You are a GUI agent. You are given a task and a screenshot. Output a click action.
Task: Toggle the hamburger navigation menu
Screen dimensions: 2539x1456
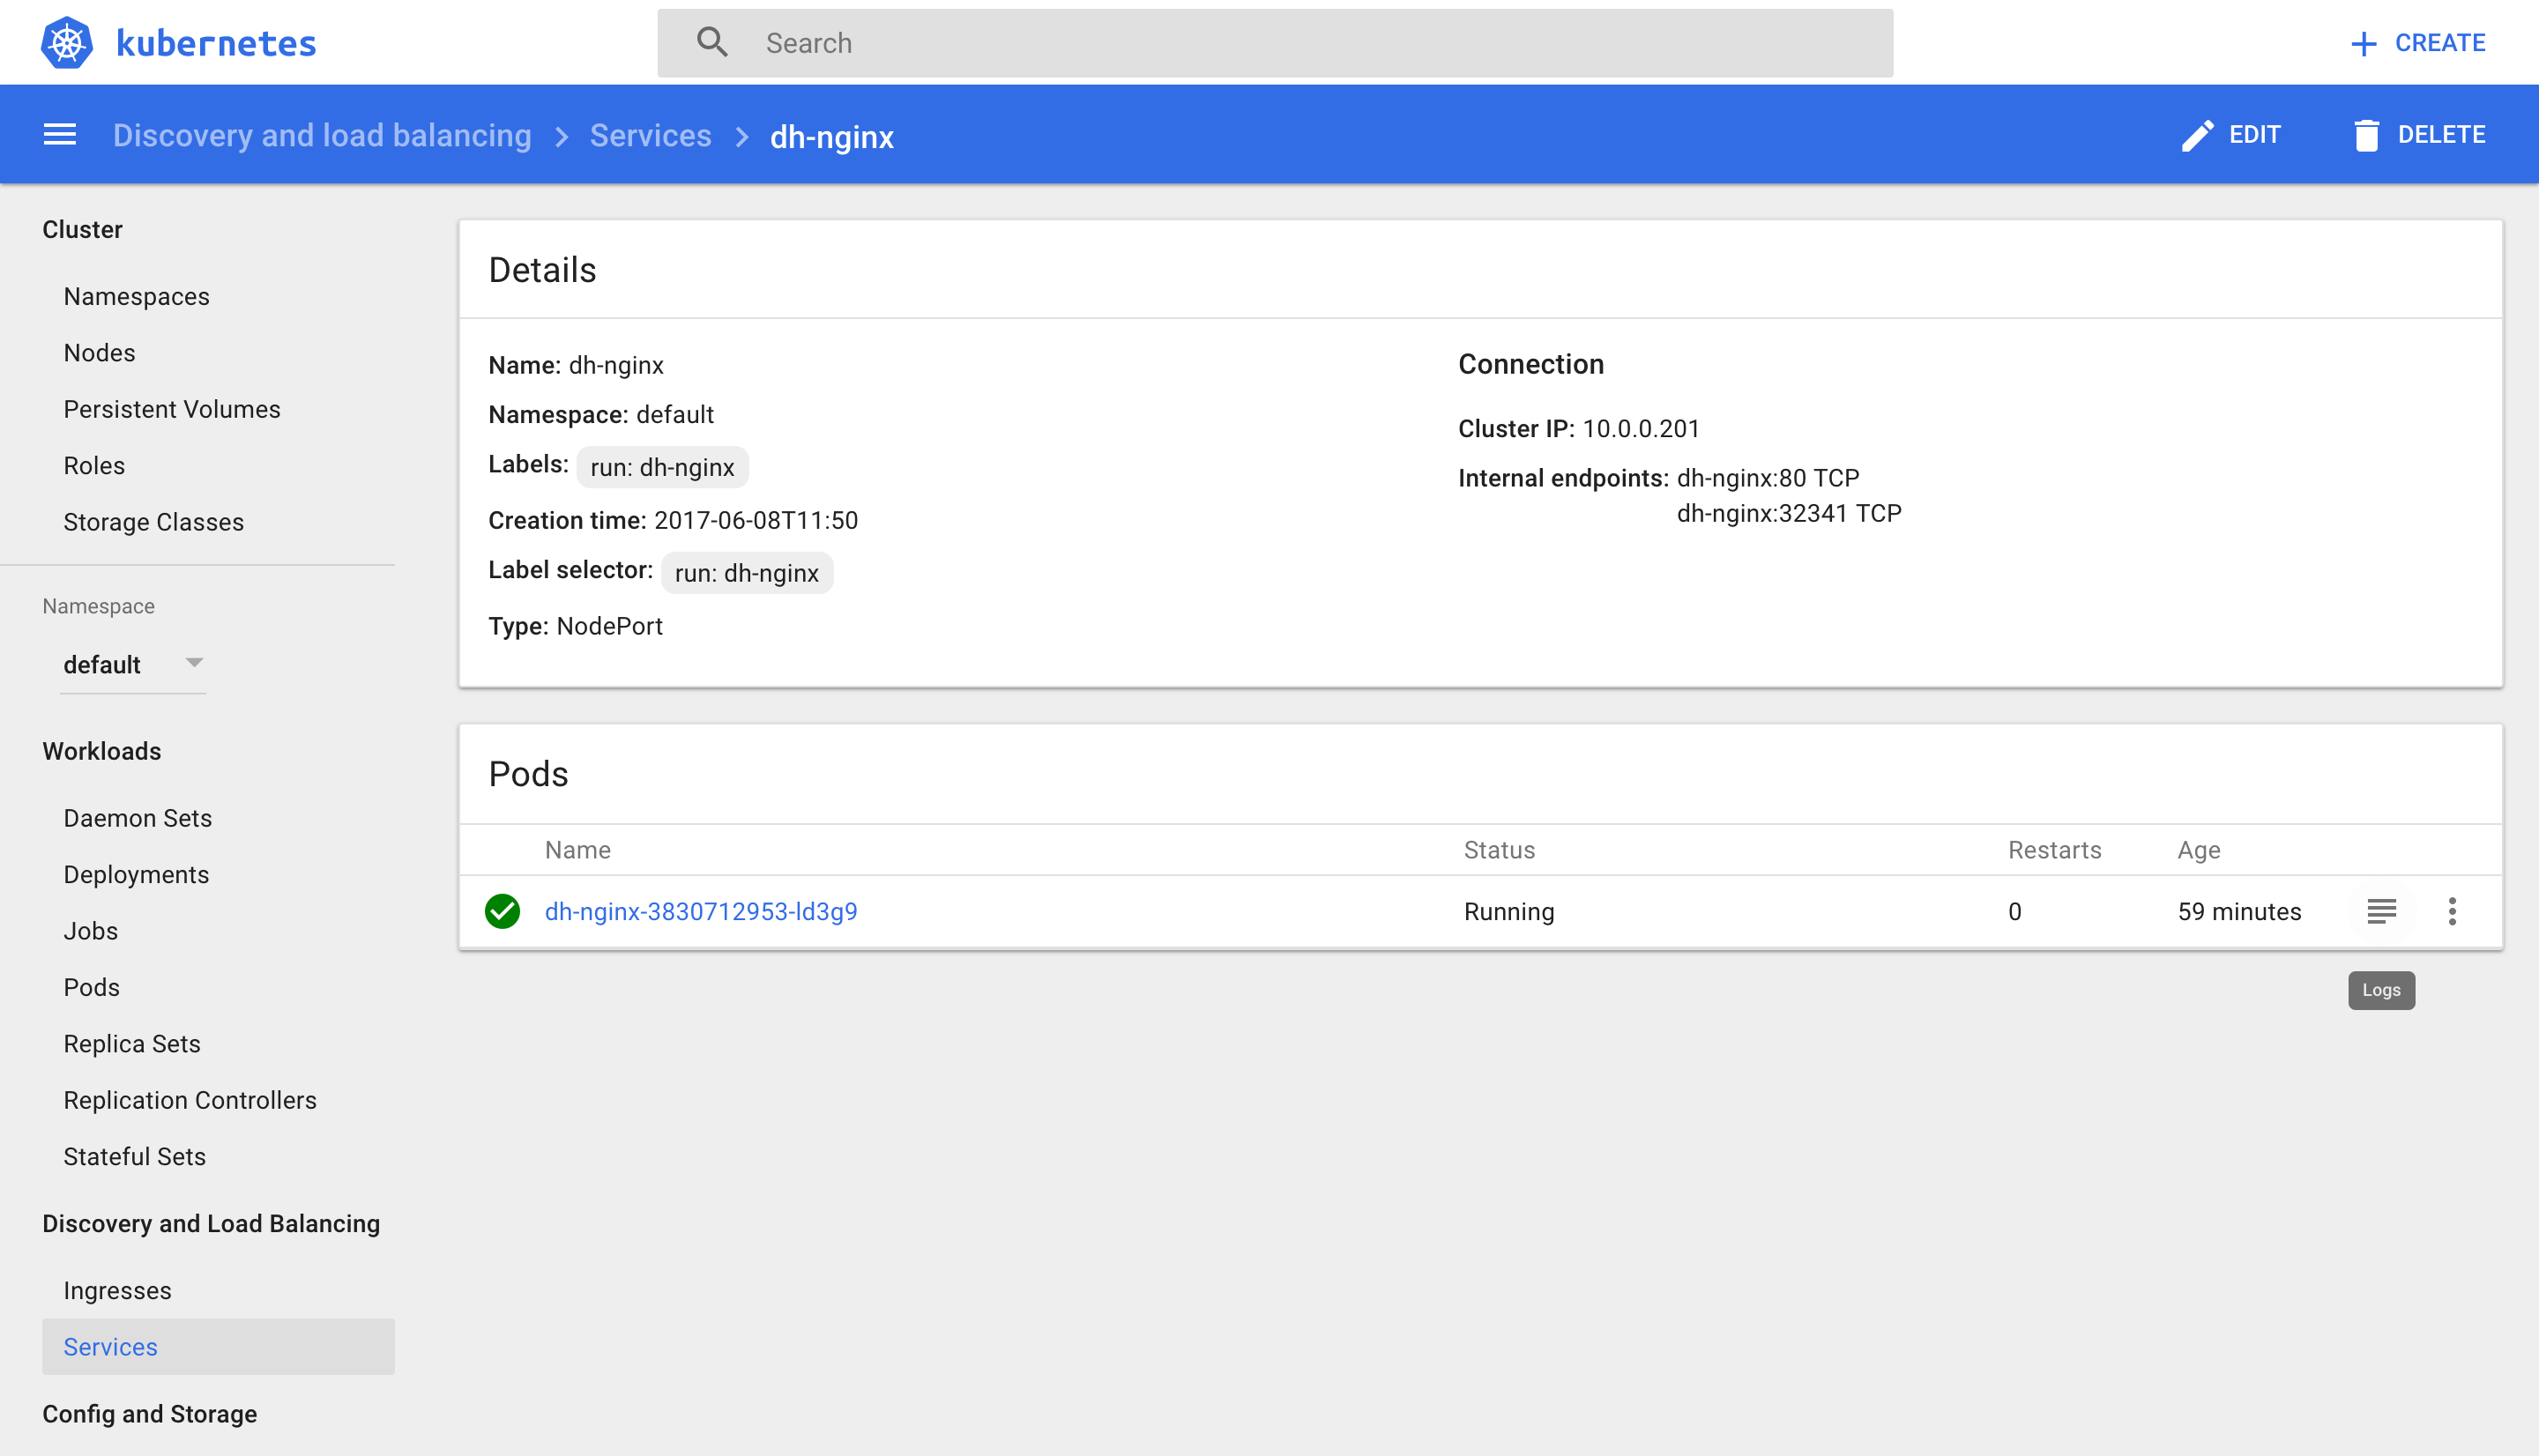coord(60,135)
